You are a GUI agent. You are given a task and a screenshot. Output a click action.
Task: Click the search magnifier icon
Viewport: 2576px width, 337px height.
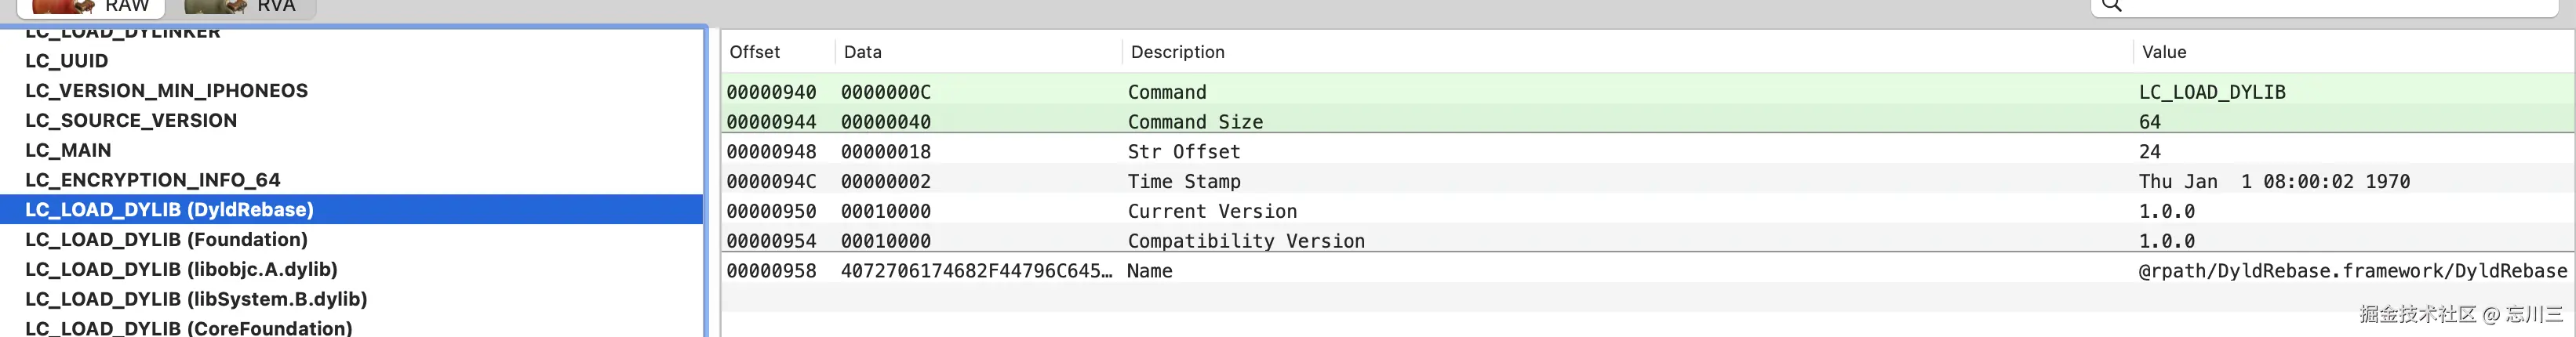pyautogui.click(x=2111, y=5)
